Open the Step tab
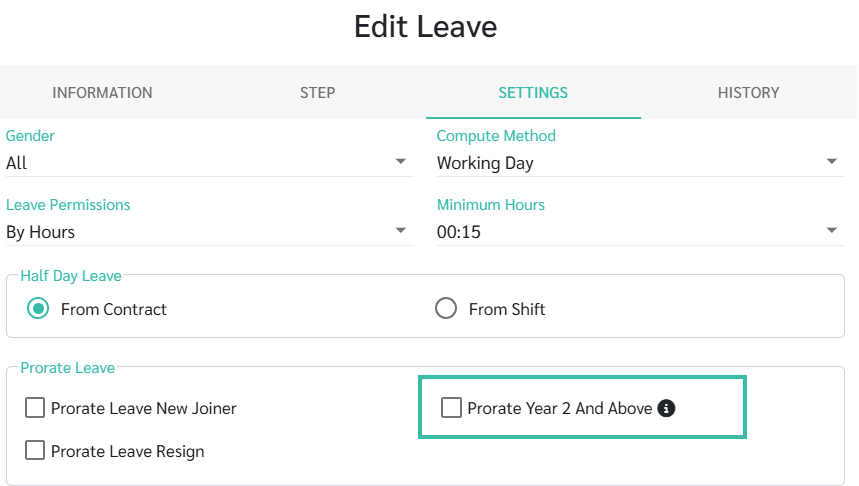The image size is (859, 486). 317,93
